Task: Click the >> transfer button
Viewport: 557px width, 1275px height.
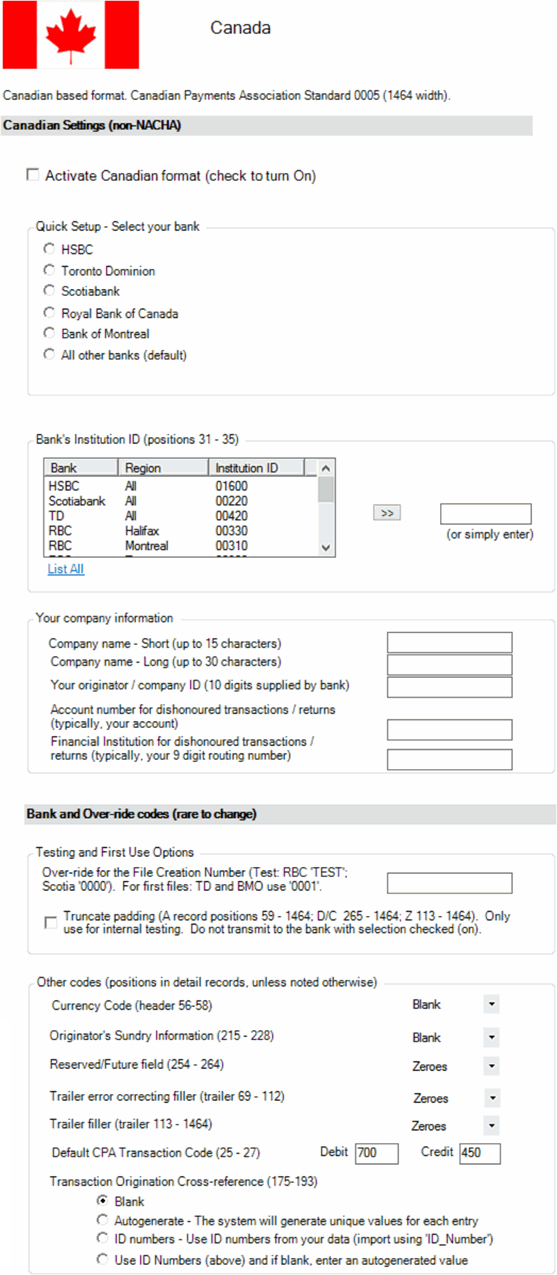Action: click(x=386, y=512)
